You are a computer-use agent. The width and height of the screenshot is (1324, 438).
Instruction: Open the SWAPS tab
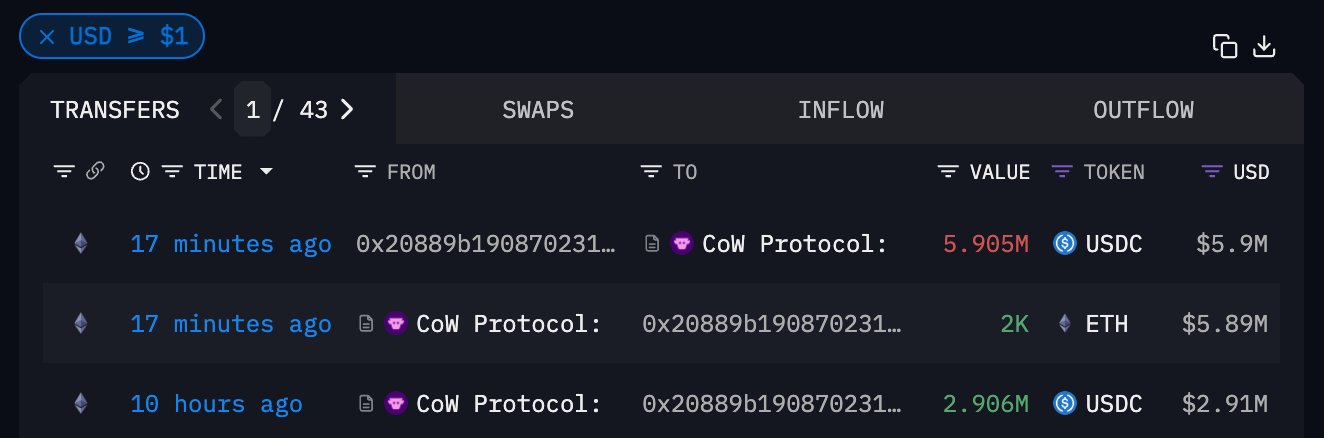[538, 110]
